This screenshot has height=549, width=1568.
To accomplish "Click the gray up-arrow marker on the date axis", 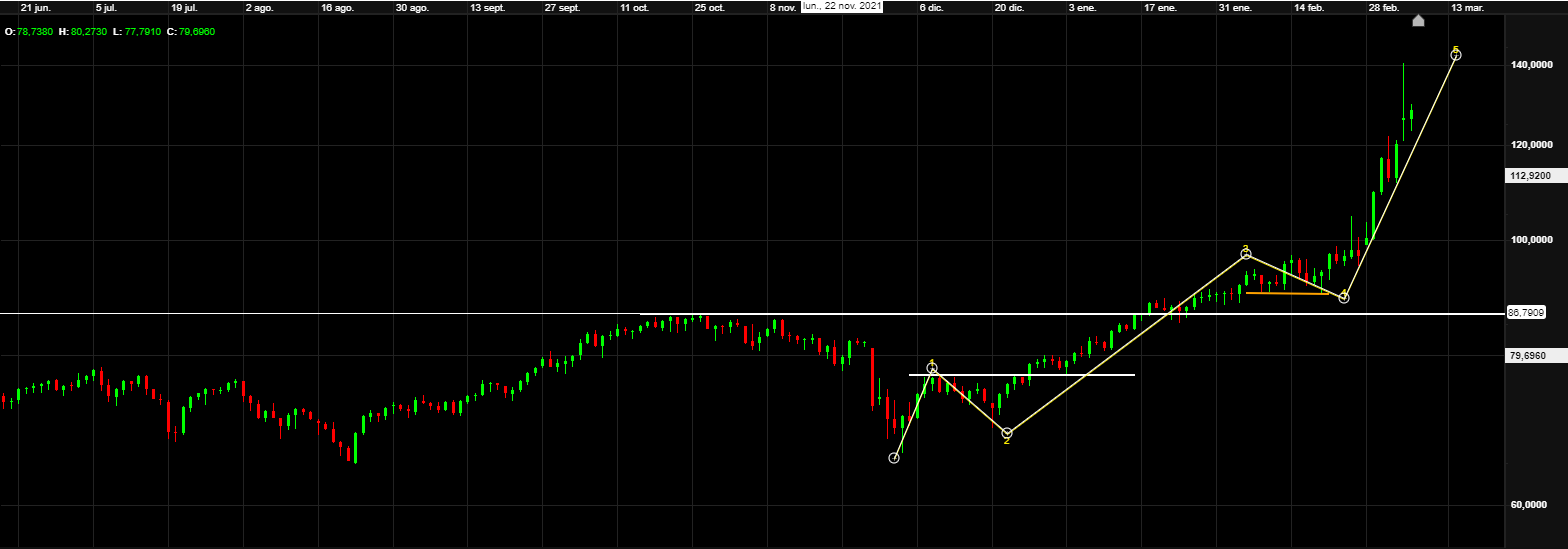I will pos(1418,21).
